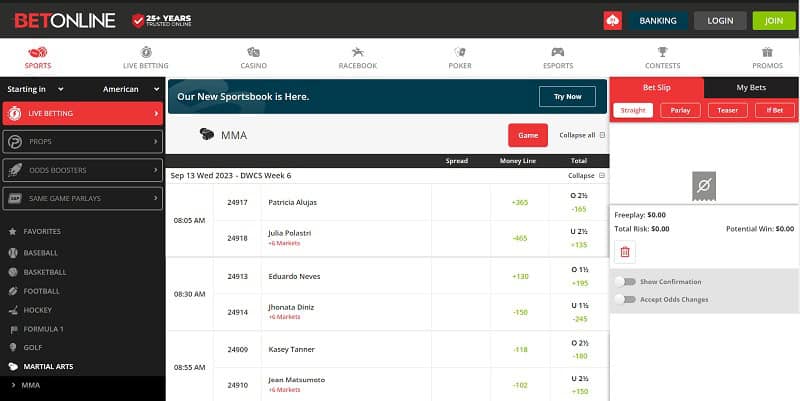800x401 pixels.
Task: Open +6 Markets under Jean Matsumoto
Action: click(x=284, y=390)
